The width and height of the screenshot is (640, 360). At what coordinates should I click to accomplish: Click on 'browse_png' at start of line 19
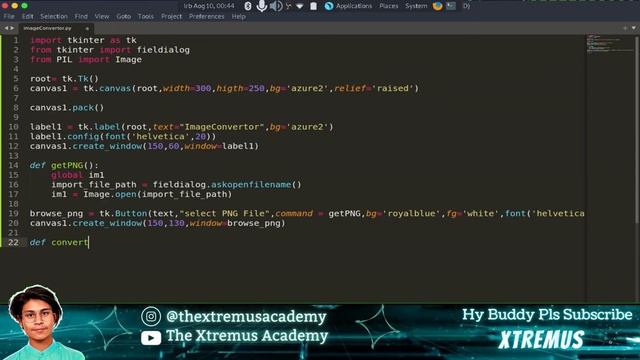point(56,213)
